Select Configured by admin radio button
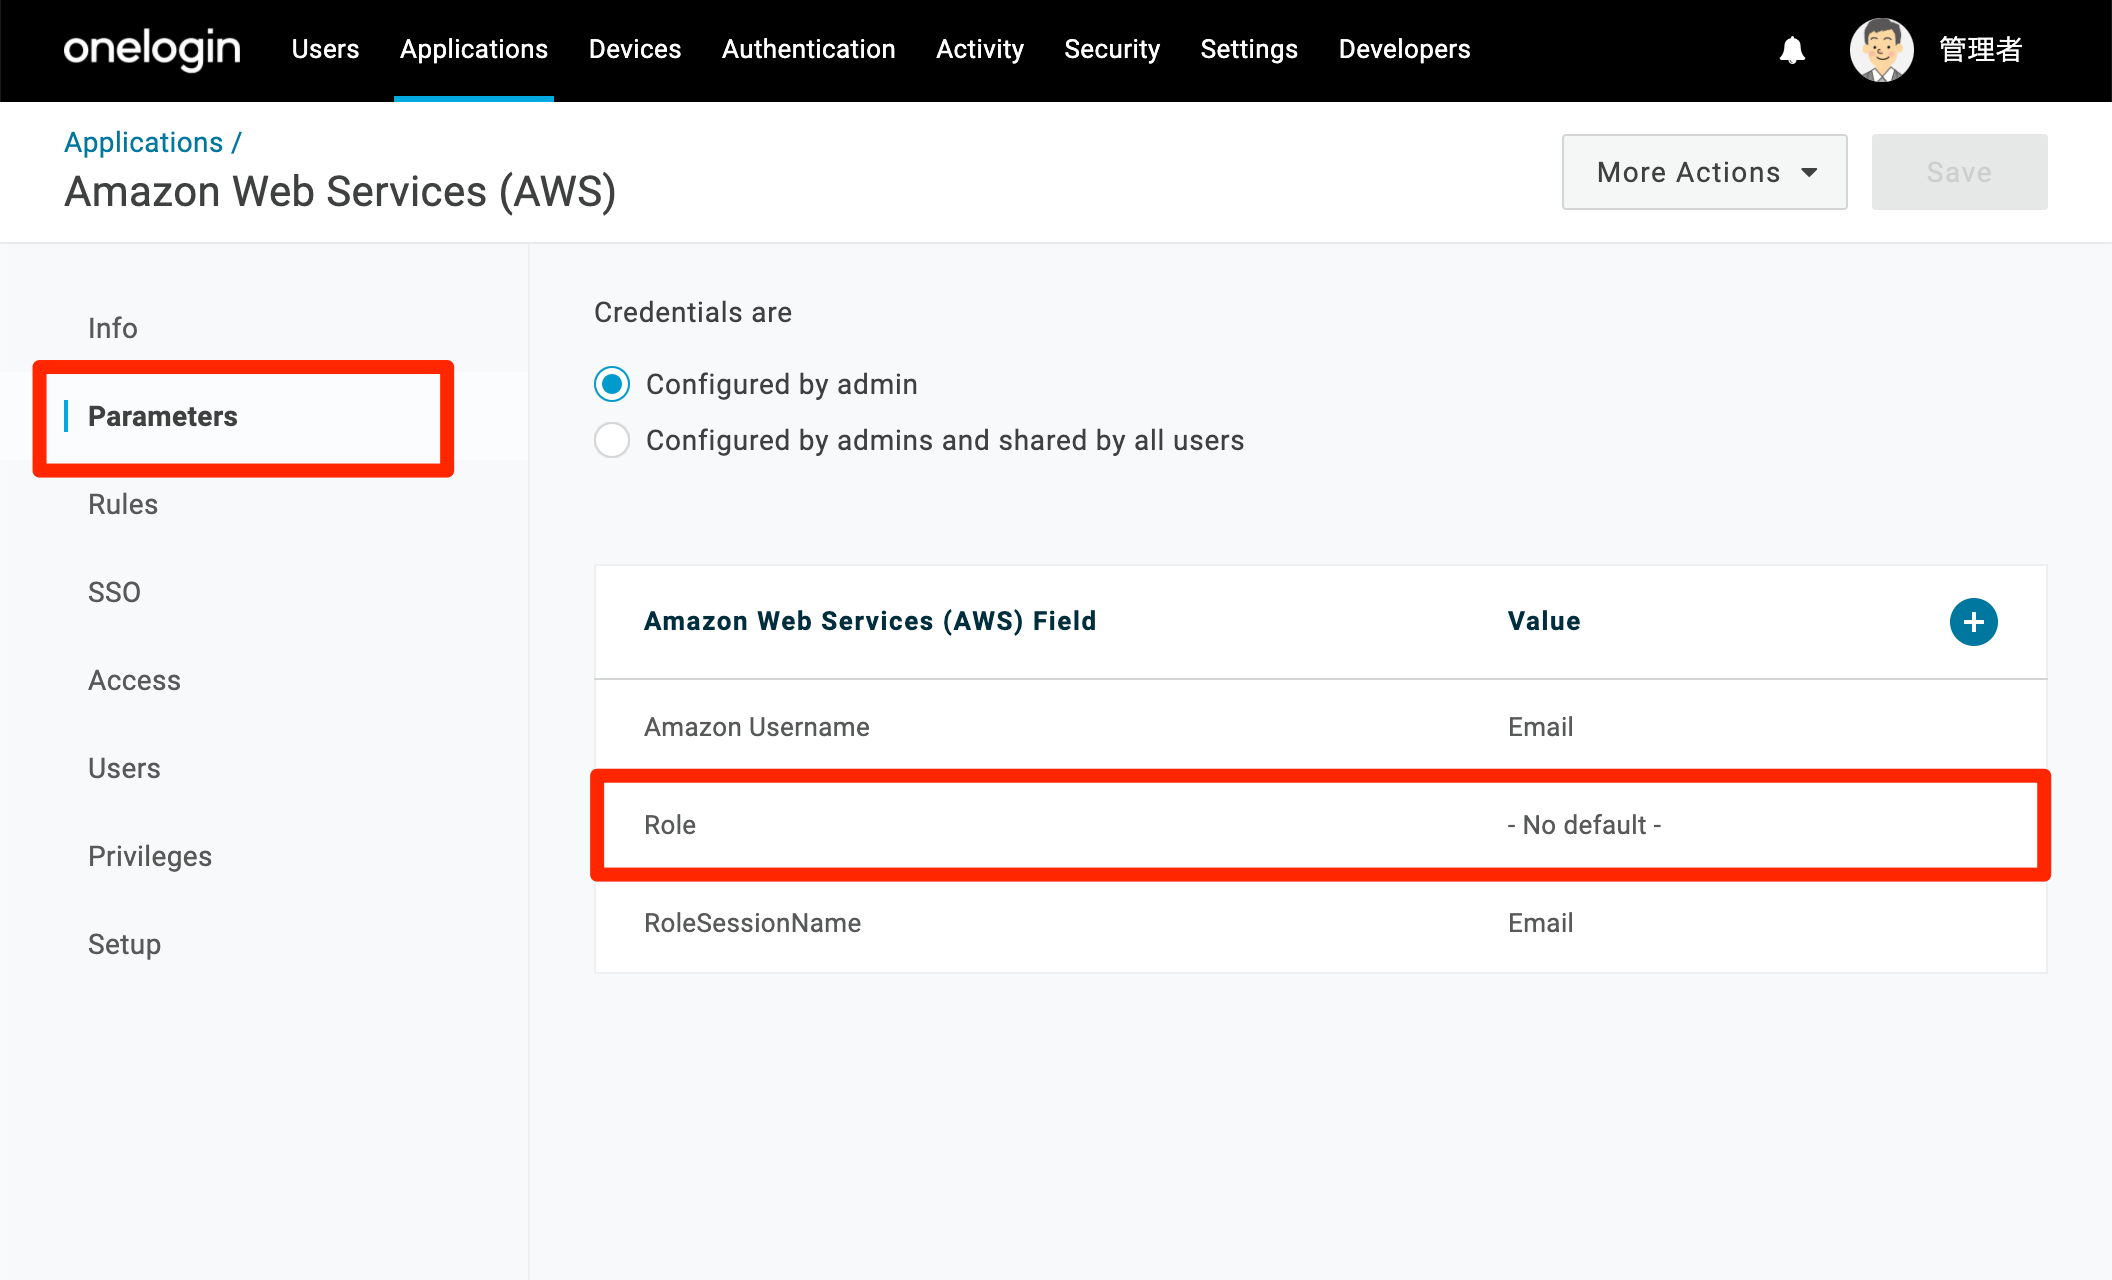Image resolution: width=2112 pixels, height=1280 pixels. (x=612, y=384)
